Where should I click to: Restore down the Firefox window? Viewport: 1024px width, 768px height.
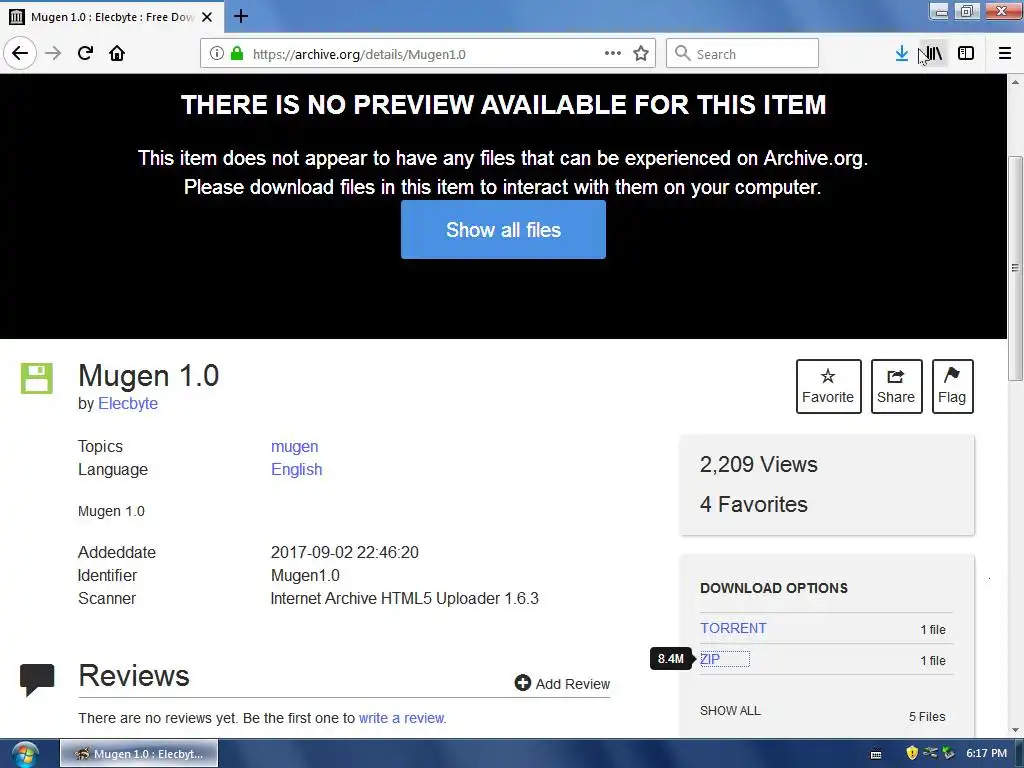966,11
